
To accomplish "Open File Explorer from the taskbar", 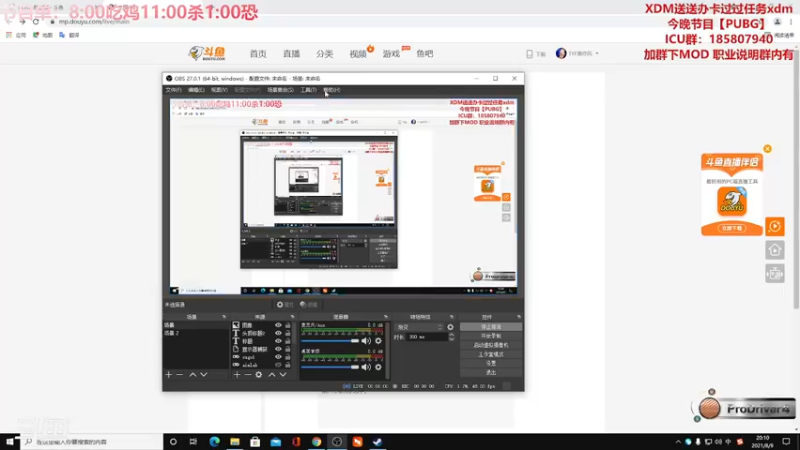I will (x=235, y=442).
